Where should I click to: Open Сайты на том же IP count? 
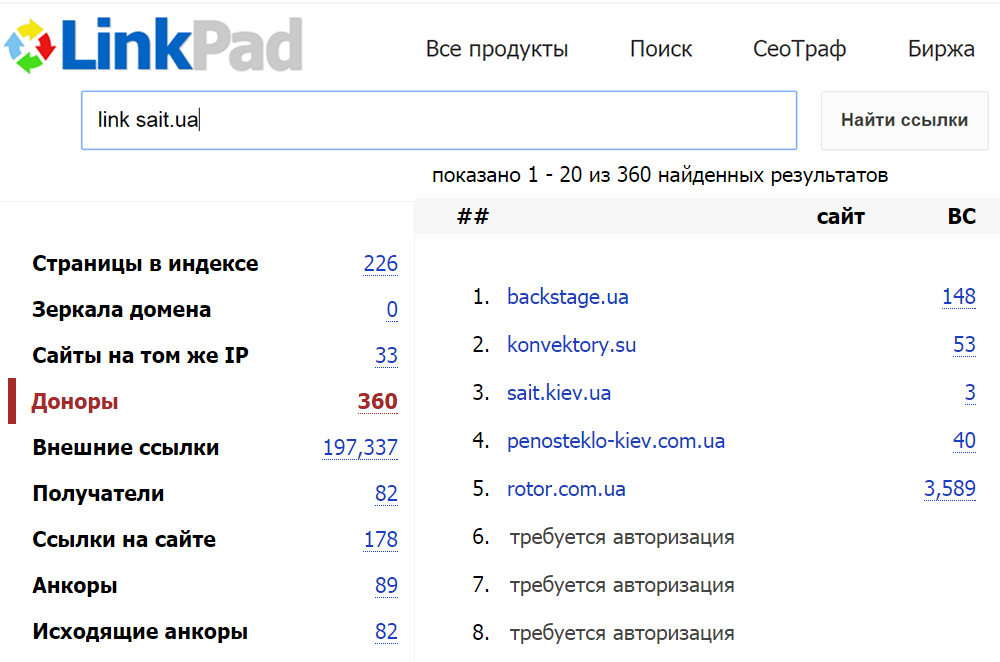click(x=386, y=356)
